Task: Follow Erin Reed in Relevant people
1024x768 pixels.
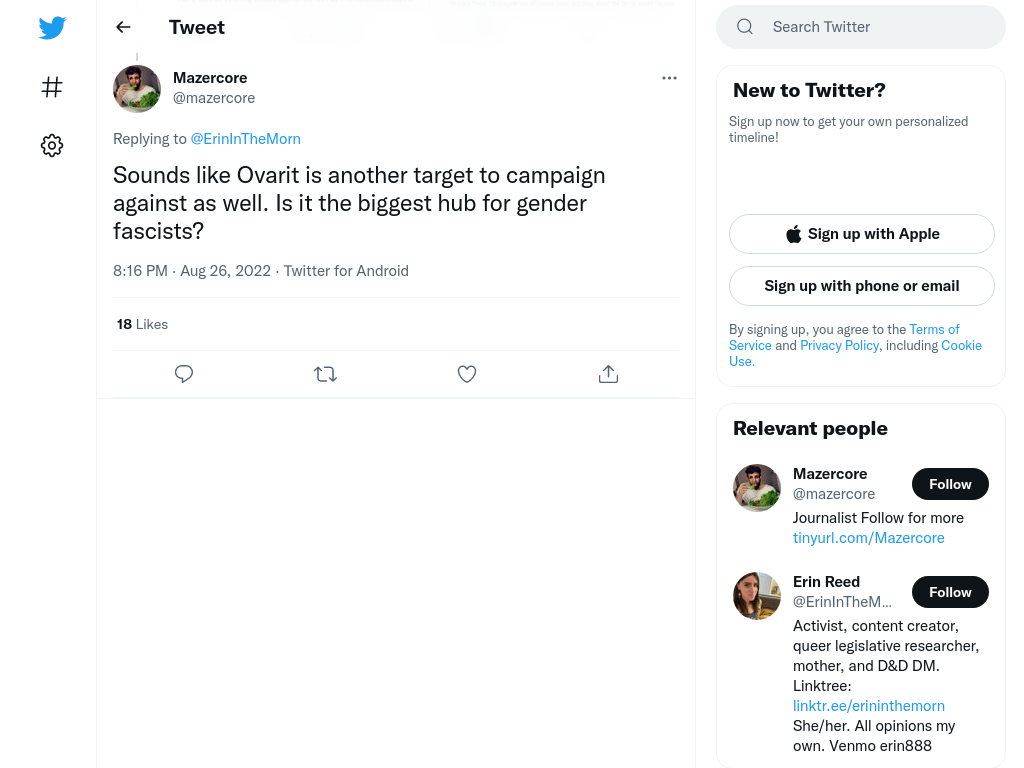Action: click(950, 592)
